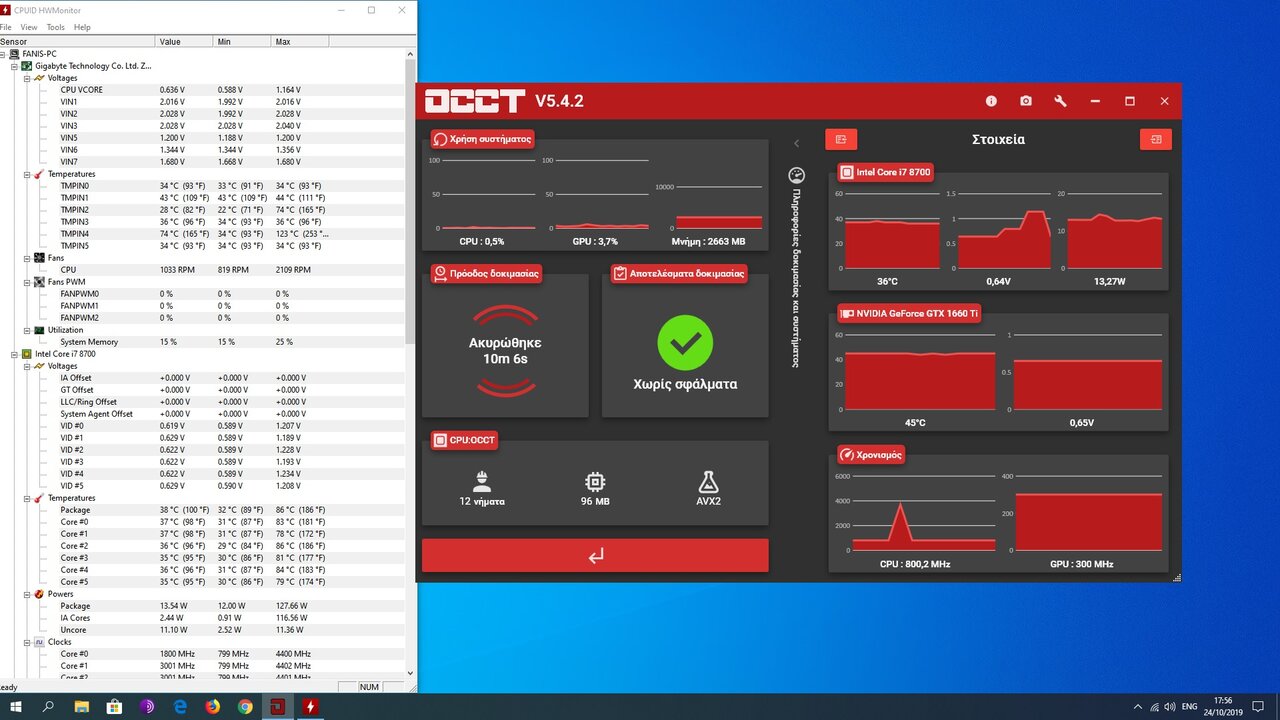Image resolution: width=1280 pixels, height=720 pixels.
Task: Click the 96 MB memory chip icon
Action: click(x=595, y=480)
